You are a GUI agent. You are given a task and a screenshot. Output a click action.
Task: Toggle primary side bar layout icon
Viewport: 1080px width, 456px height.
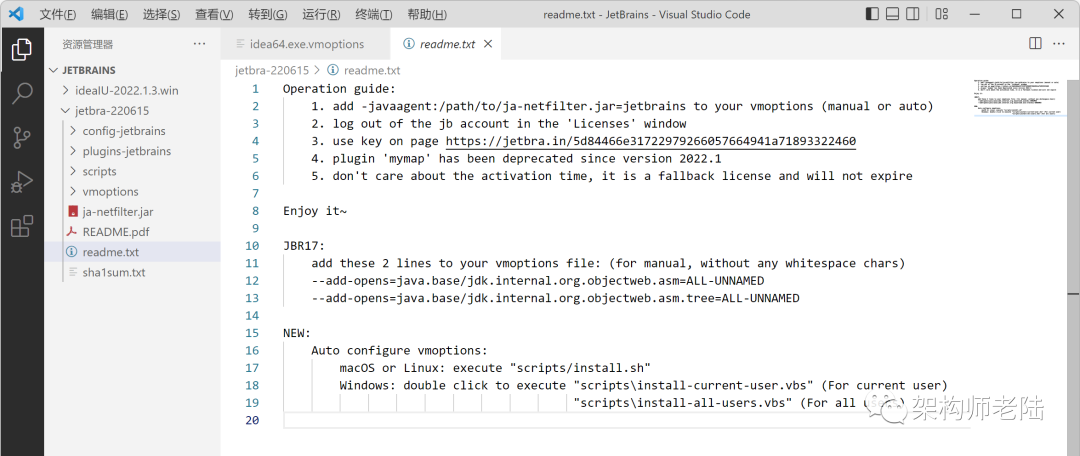coord(872,14)
